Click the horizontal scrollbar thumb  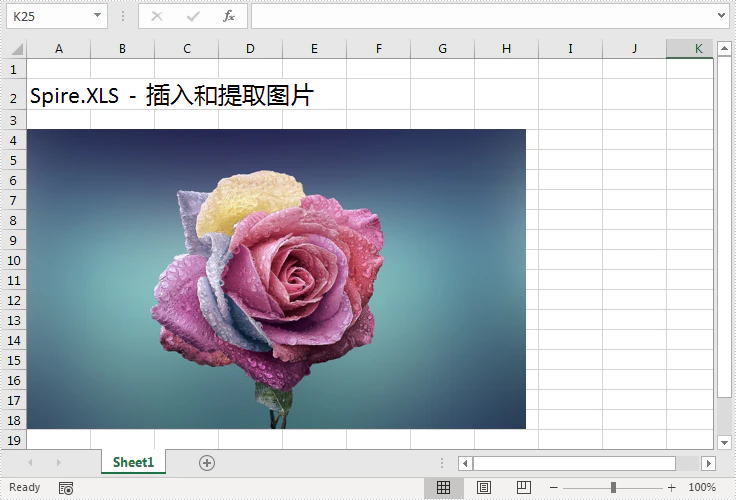coord(575,463)
